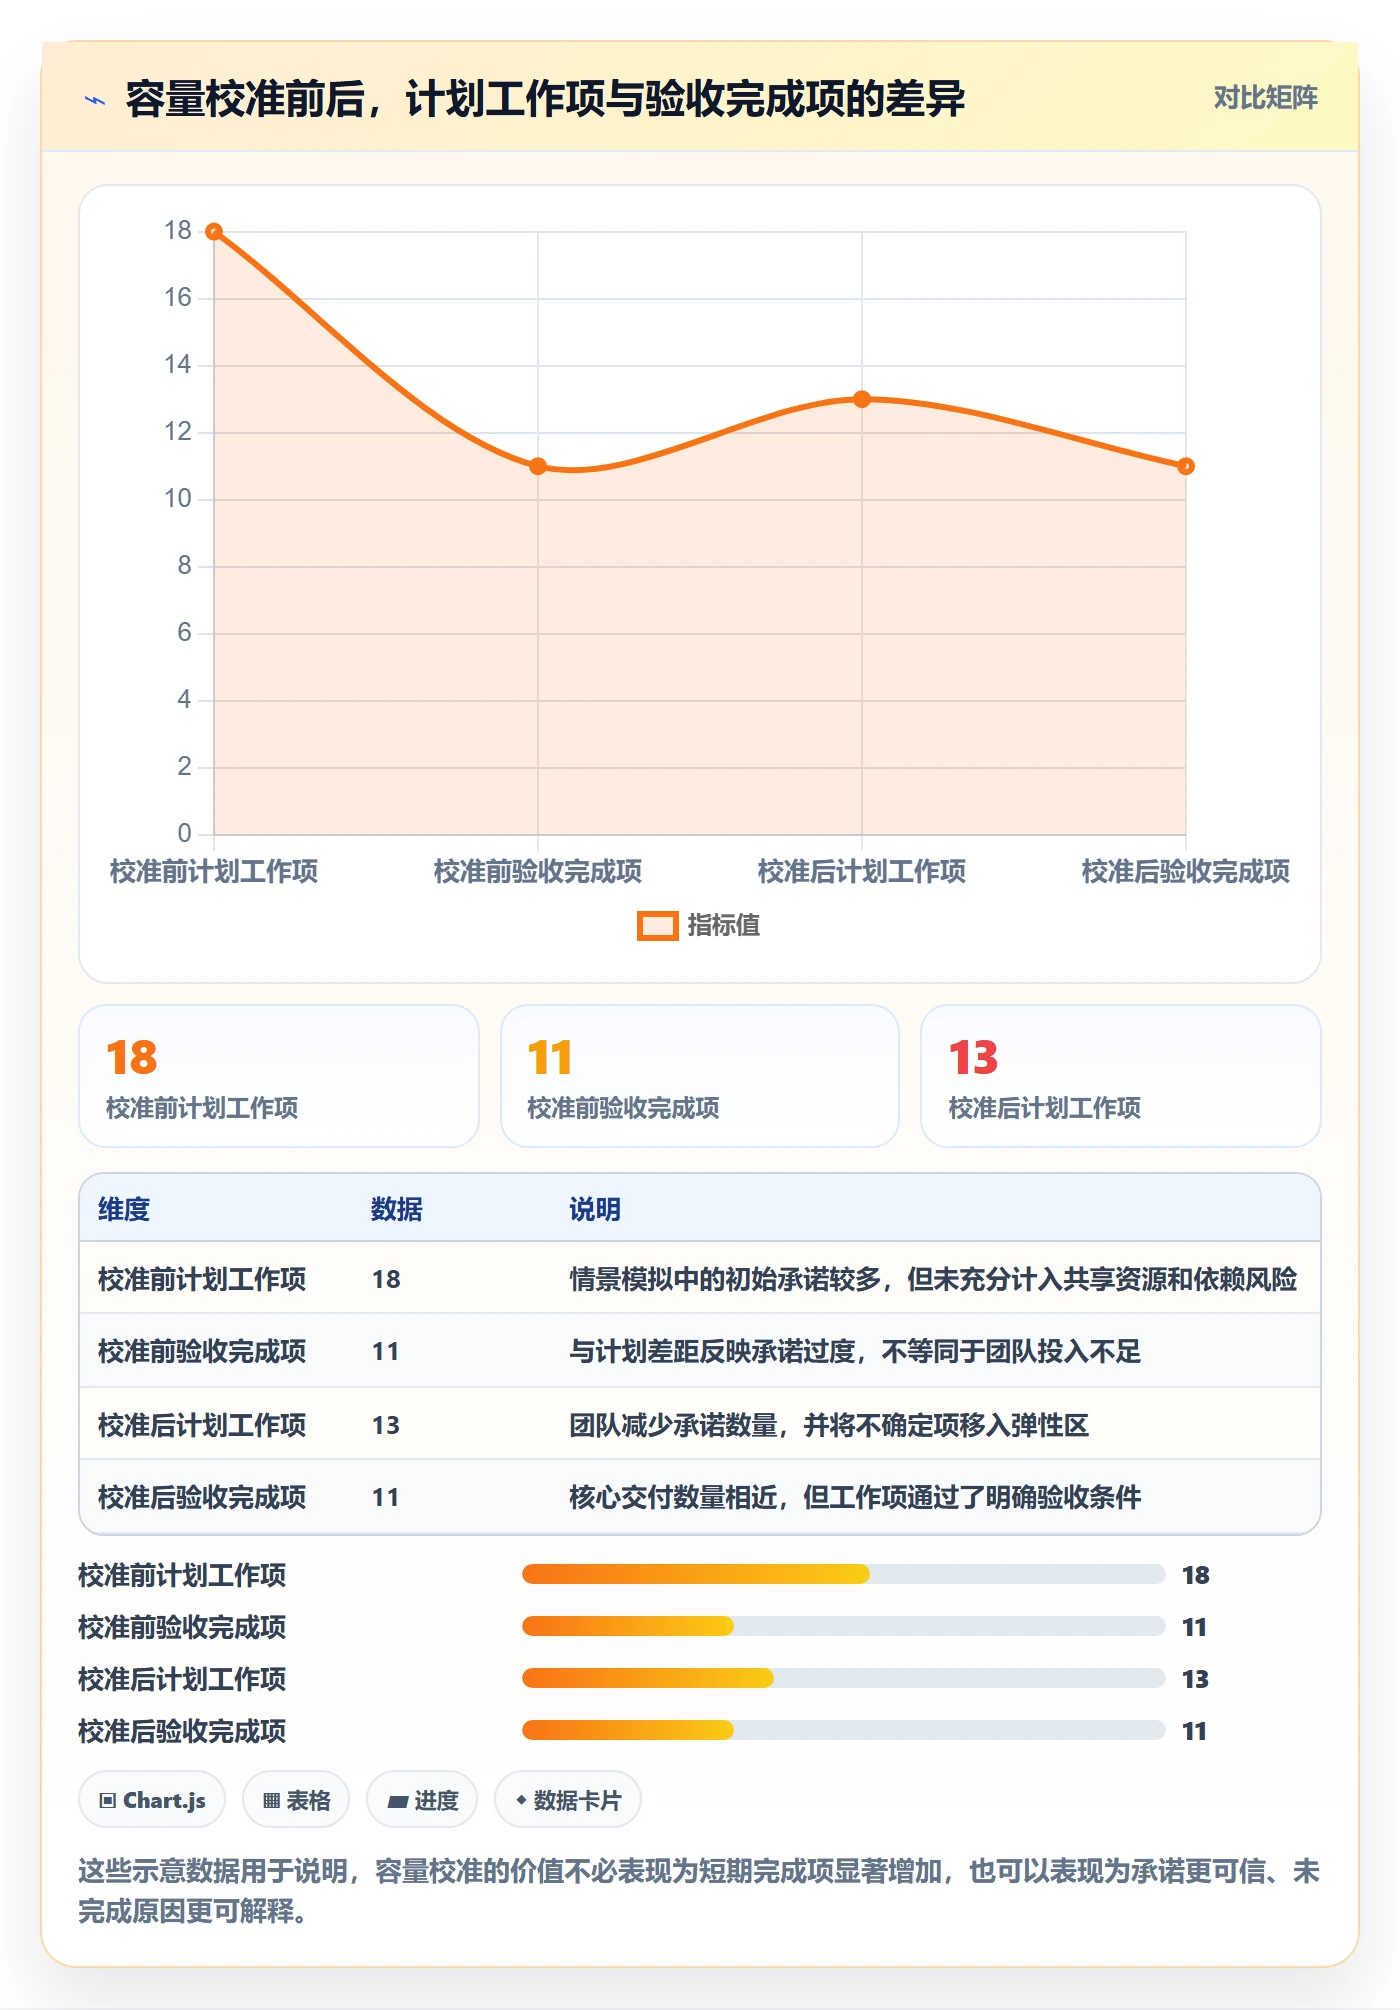Click the 维度 column header

point(124,1209)
